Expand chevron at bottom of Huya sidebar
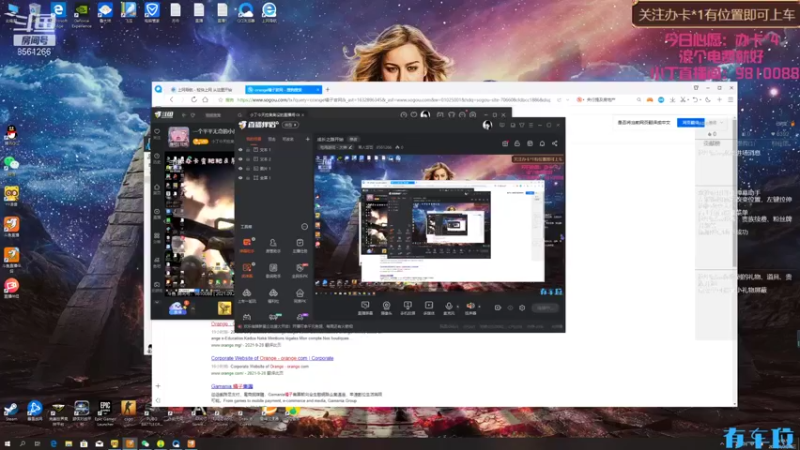Viewport: 800px width, 450px height. (x=157, y=302)
